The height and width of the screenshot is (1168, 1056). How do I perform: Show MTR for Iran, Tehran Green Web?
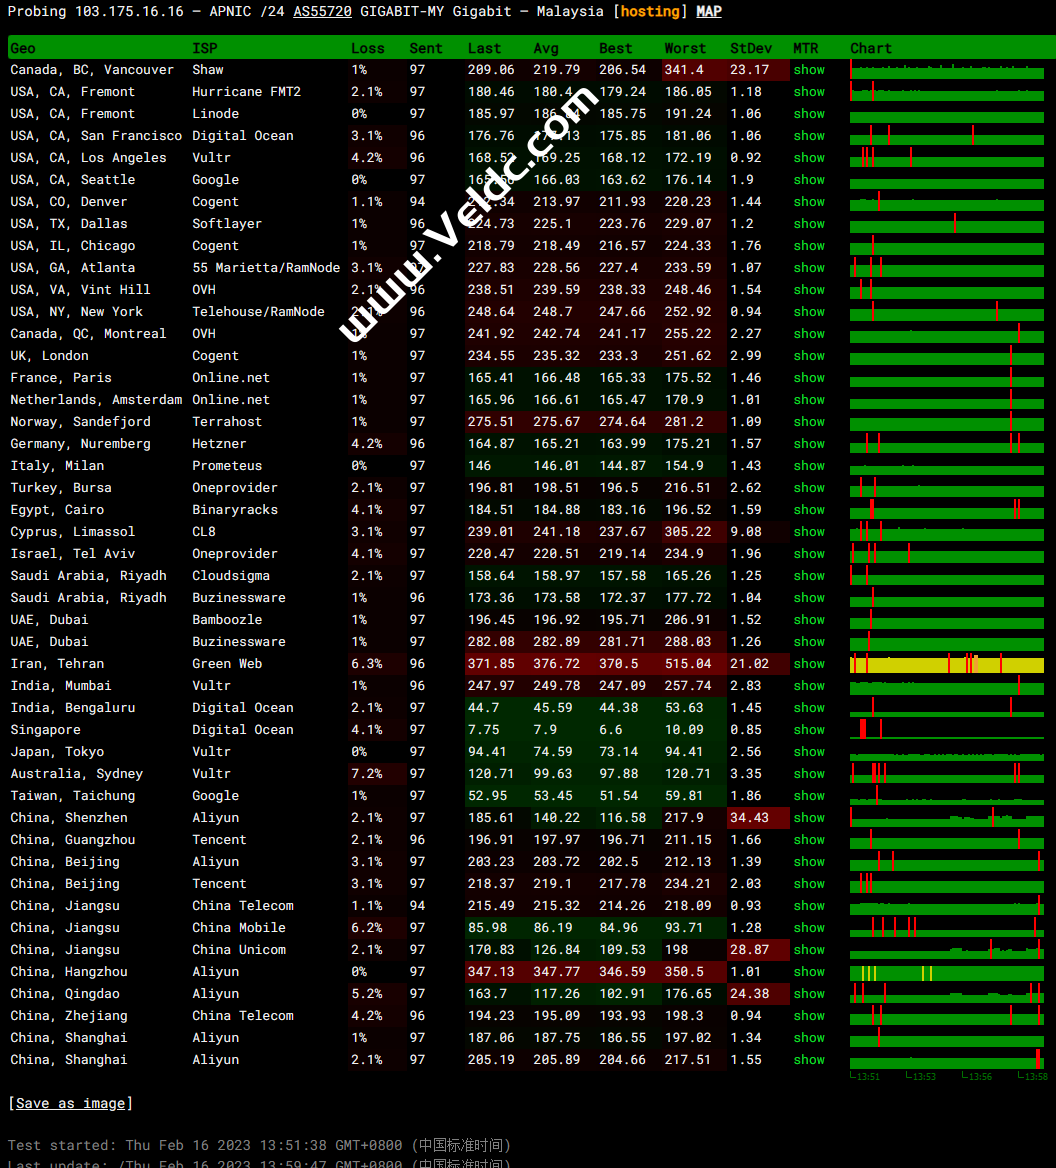pyautogui.click(x=809, y=664)
